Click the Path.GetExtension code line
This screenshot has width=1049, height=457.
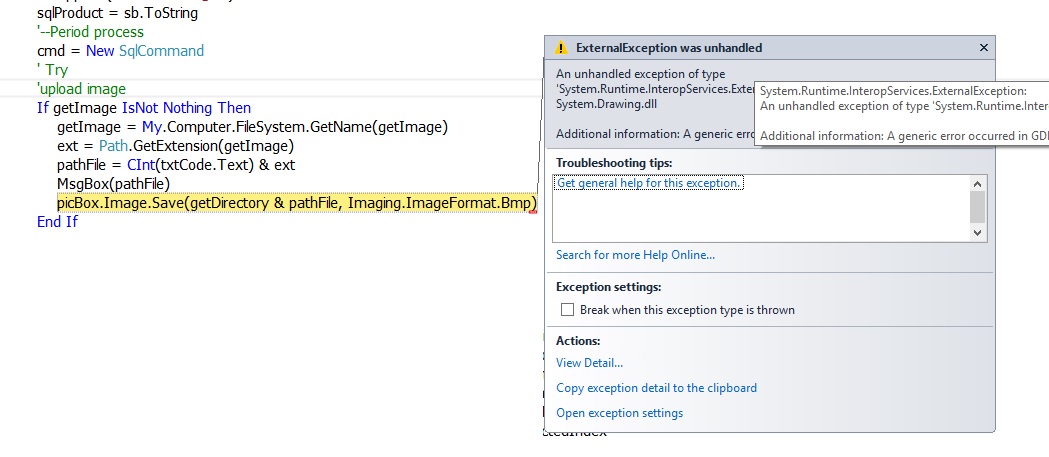pos(175,146)
